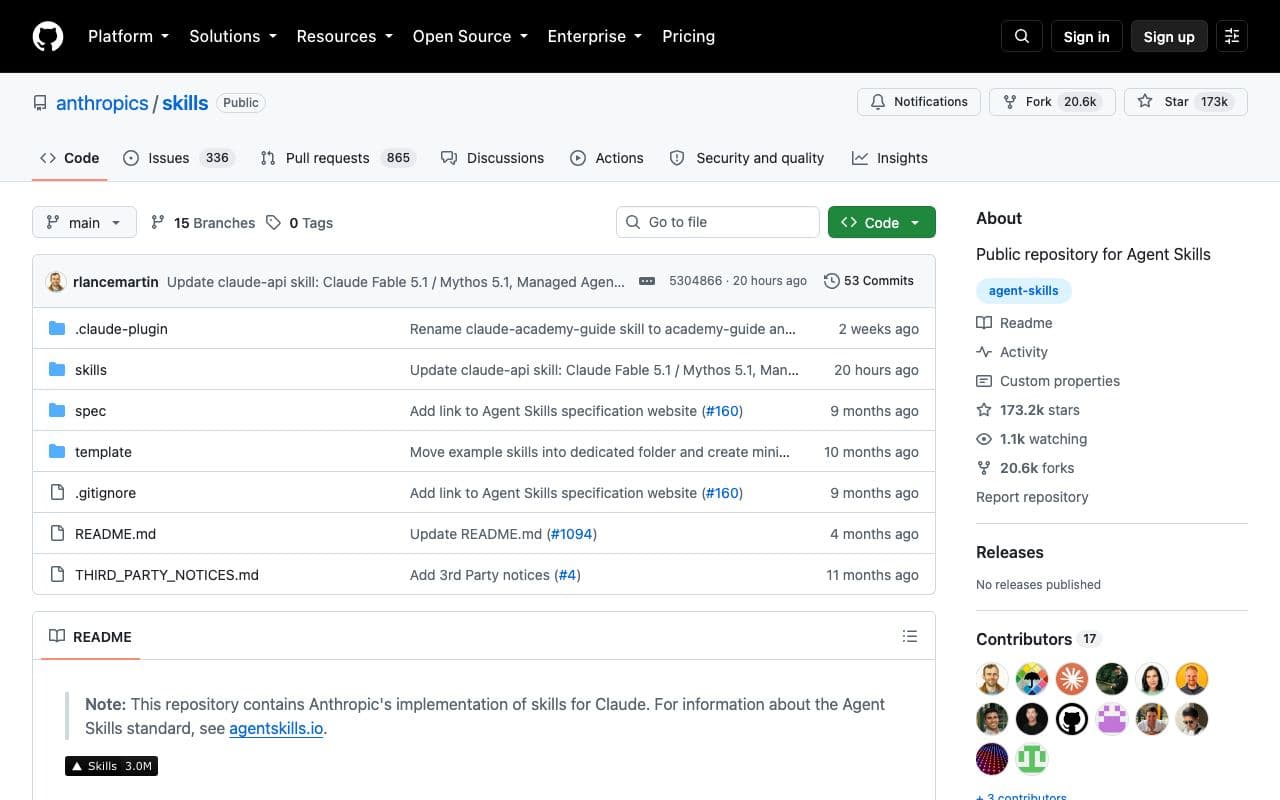Click the Skills 3.0M badge

point(111,766)
